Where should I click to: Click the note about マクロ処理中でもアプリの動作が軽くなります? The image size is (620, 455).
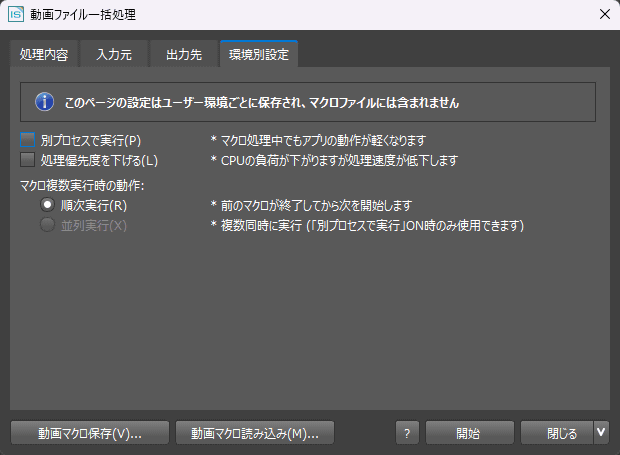pyautogui.click(x=318, y=140)
